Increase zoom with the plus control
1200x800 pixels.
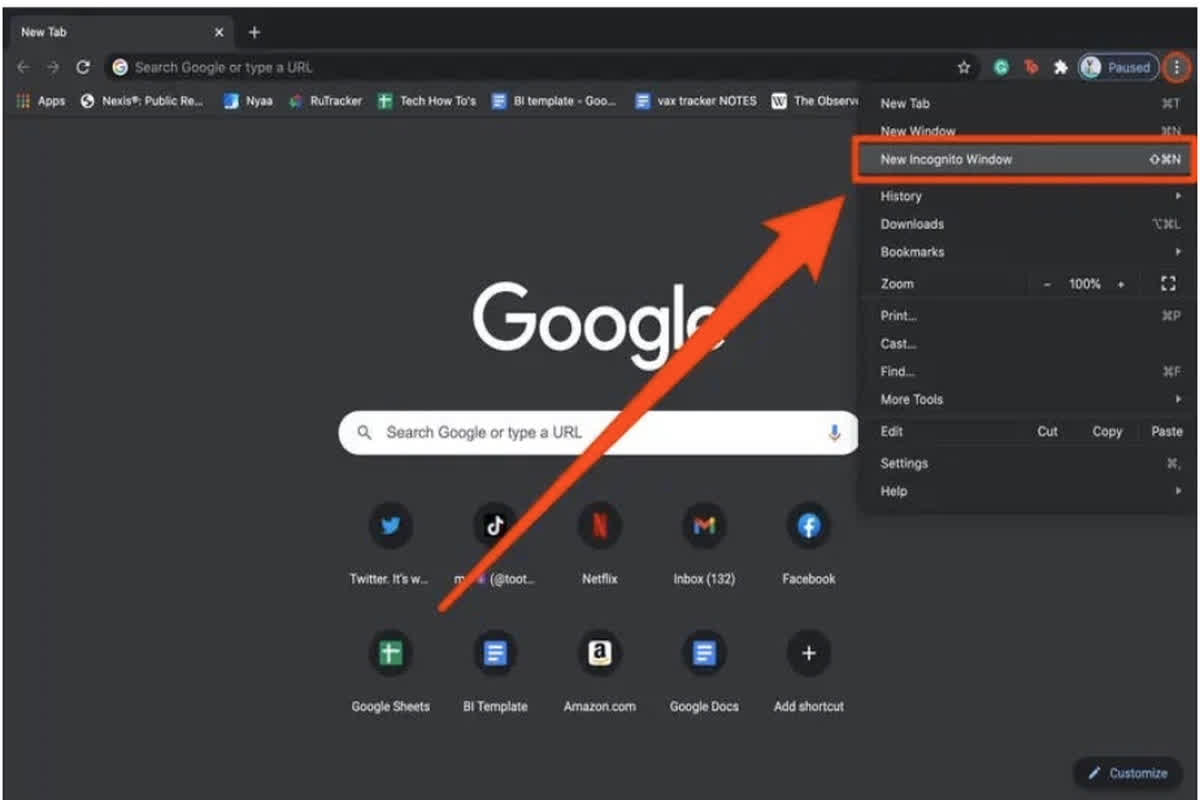coord(1123,283)
